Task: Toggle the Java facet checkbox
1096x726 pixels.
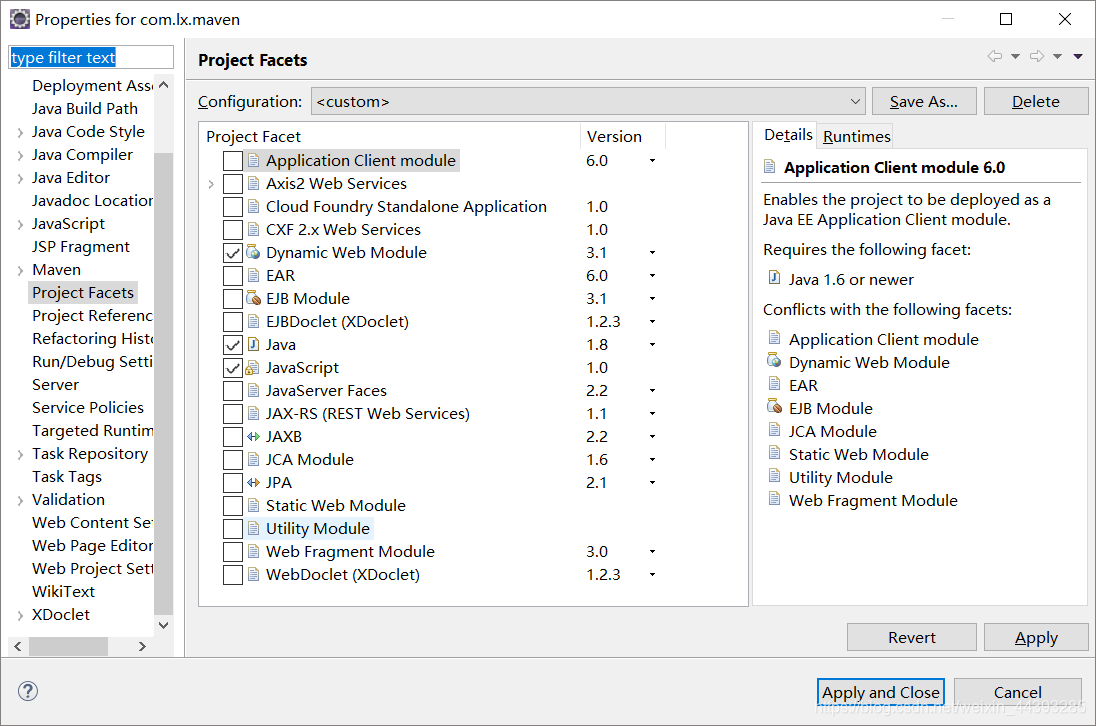Action: pos(233,345)
